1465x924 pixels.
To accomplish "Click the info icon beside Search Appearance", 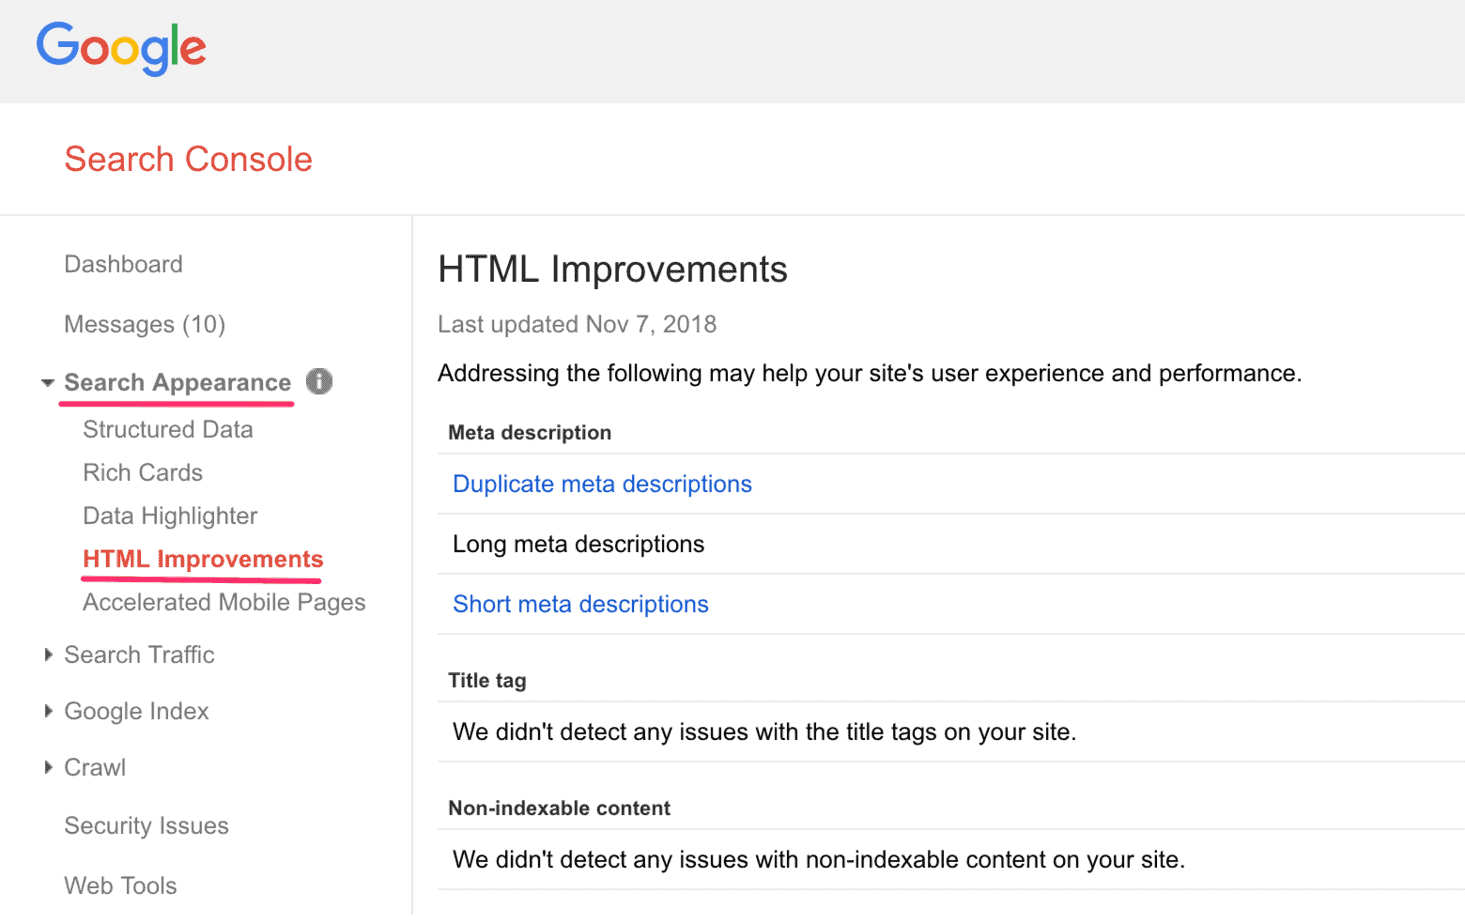I will 318,381.
